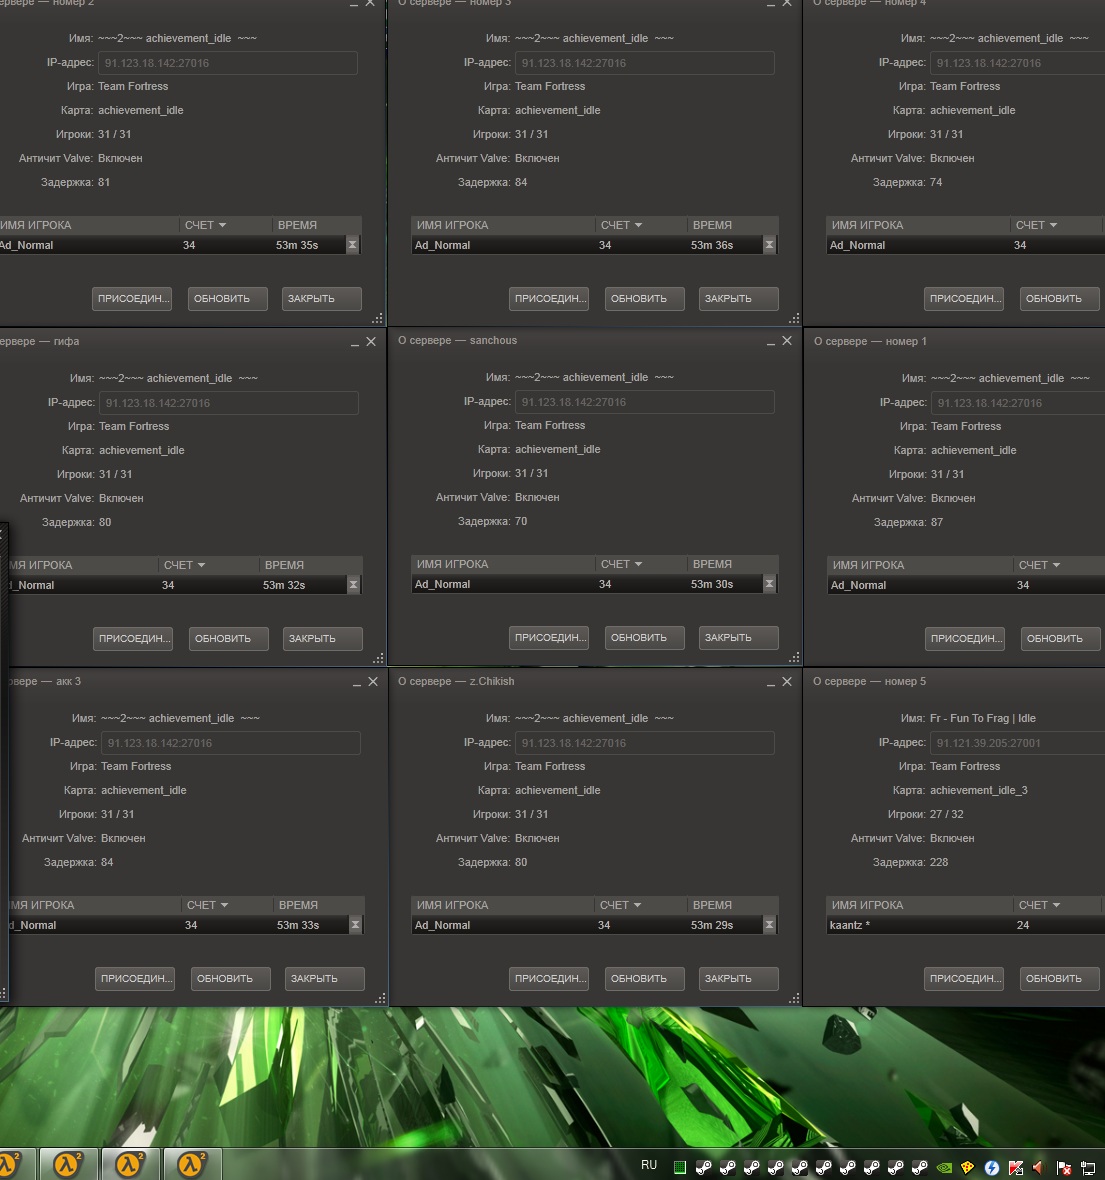This screenshot has height=1180, width=1105.
Task: Click ВРЕМЯ column header in номер 3 window
Action: [x=732, y=225]
